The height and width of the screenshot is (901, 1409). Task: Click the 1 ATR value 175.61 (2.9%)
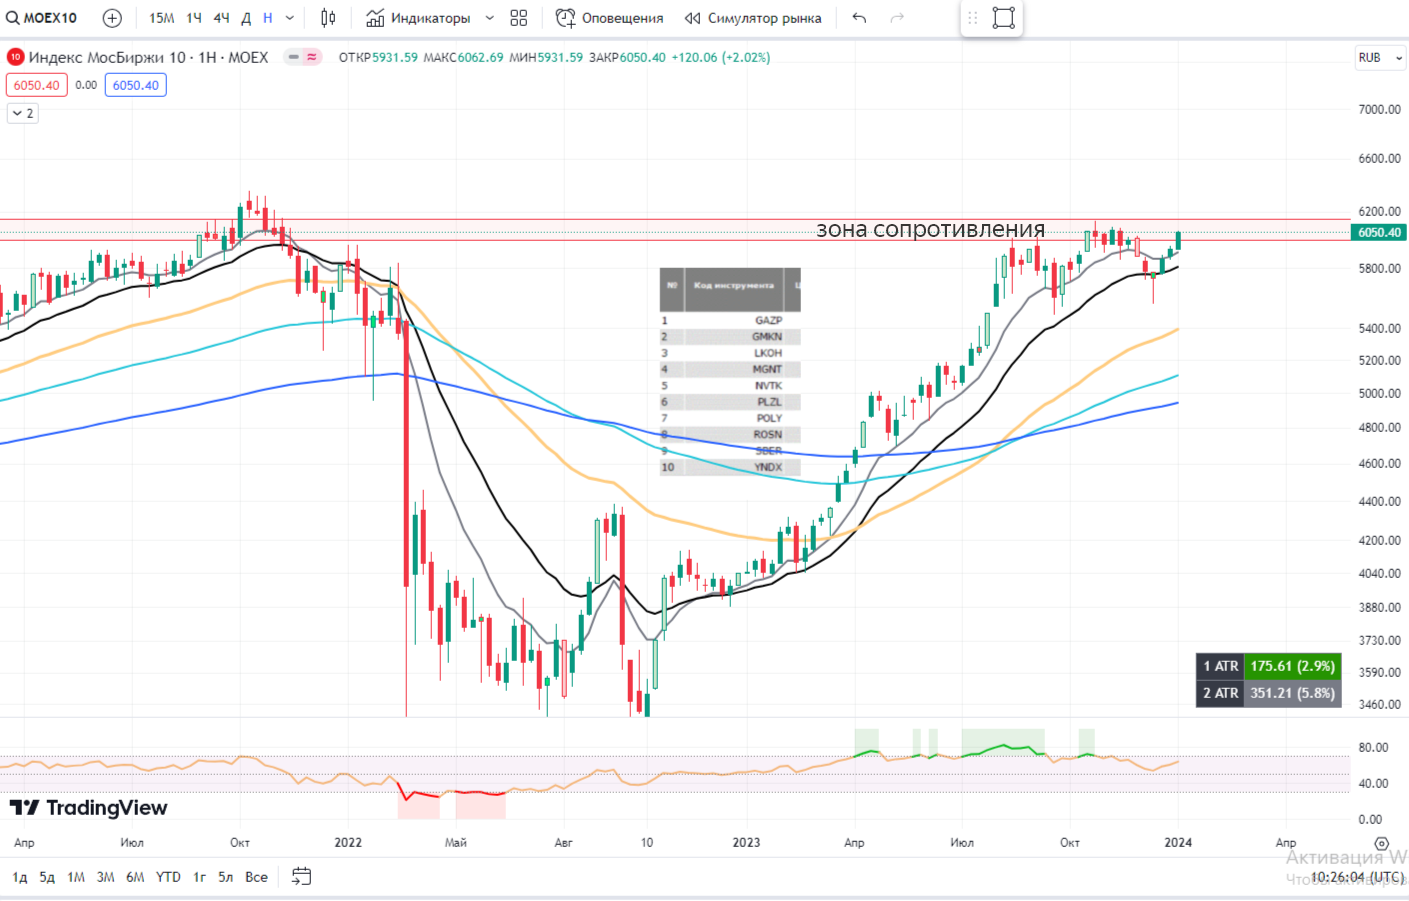(x=1293, y=666)
